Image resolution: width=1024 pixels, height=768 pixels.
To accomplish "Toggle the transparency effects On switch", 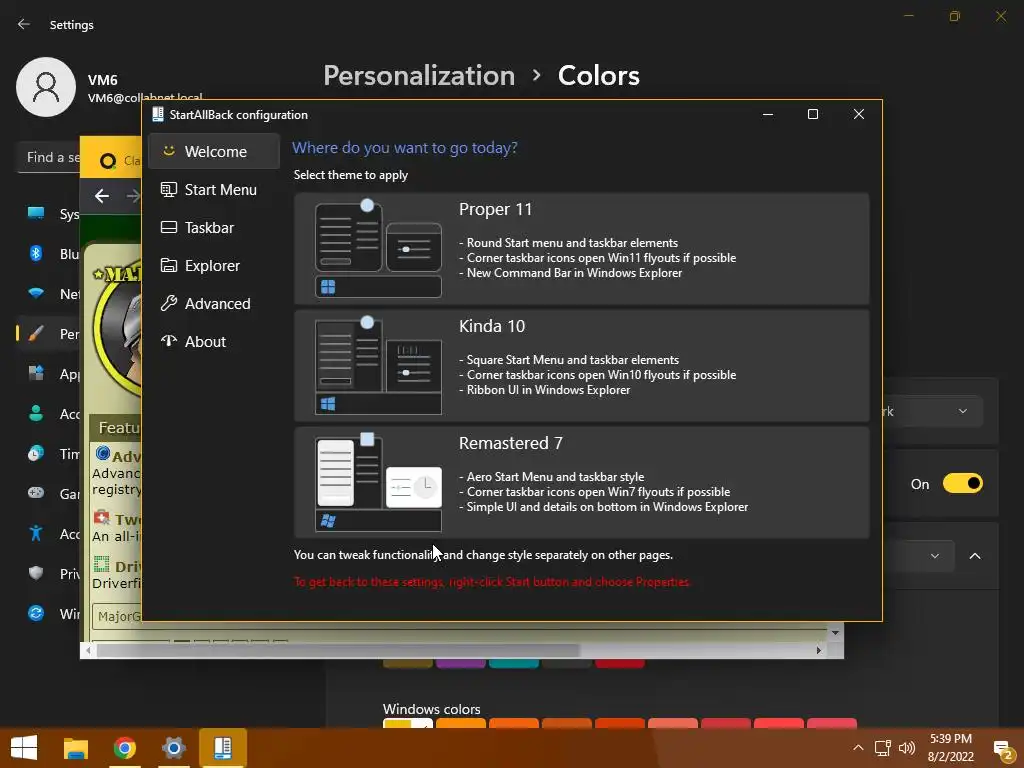I will pos(963,483).
